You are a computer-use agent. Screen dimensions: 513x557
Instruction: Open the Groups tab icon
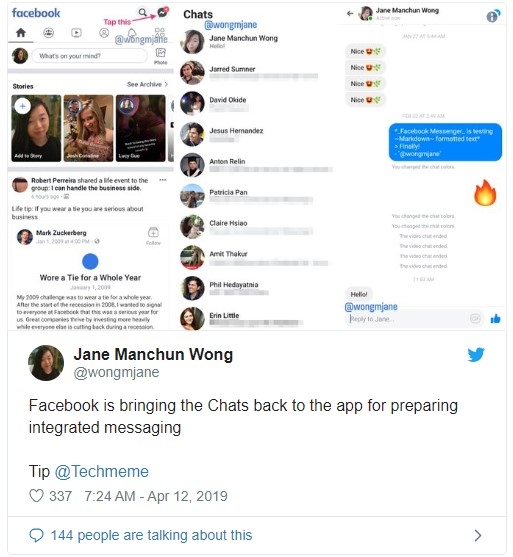pos(49,33)
